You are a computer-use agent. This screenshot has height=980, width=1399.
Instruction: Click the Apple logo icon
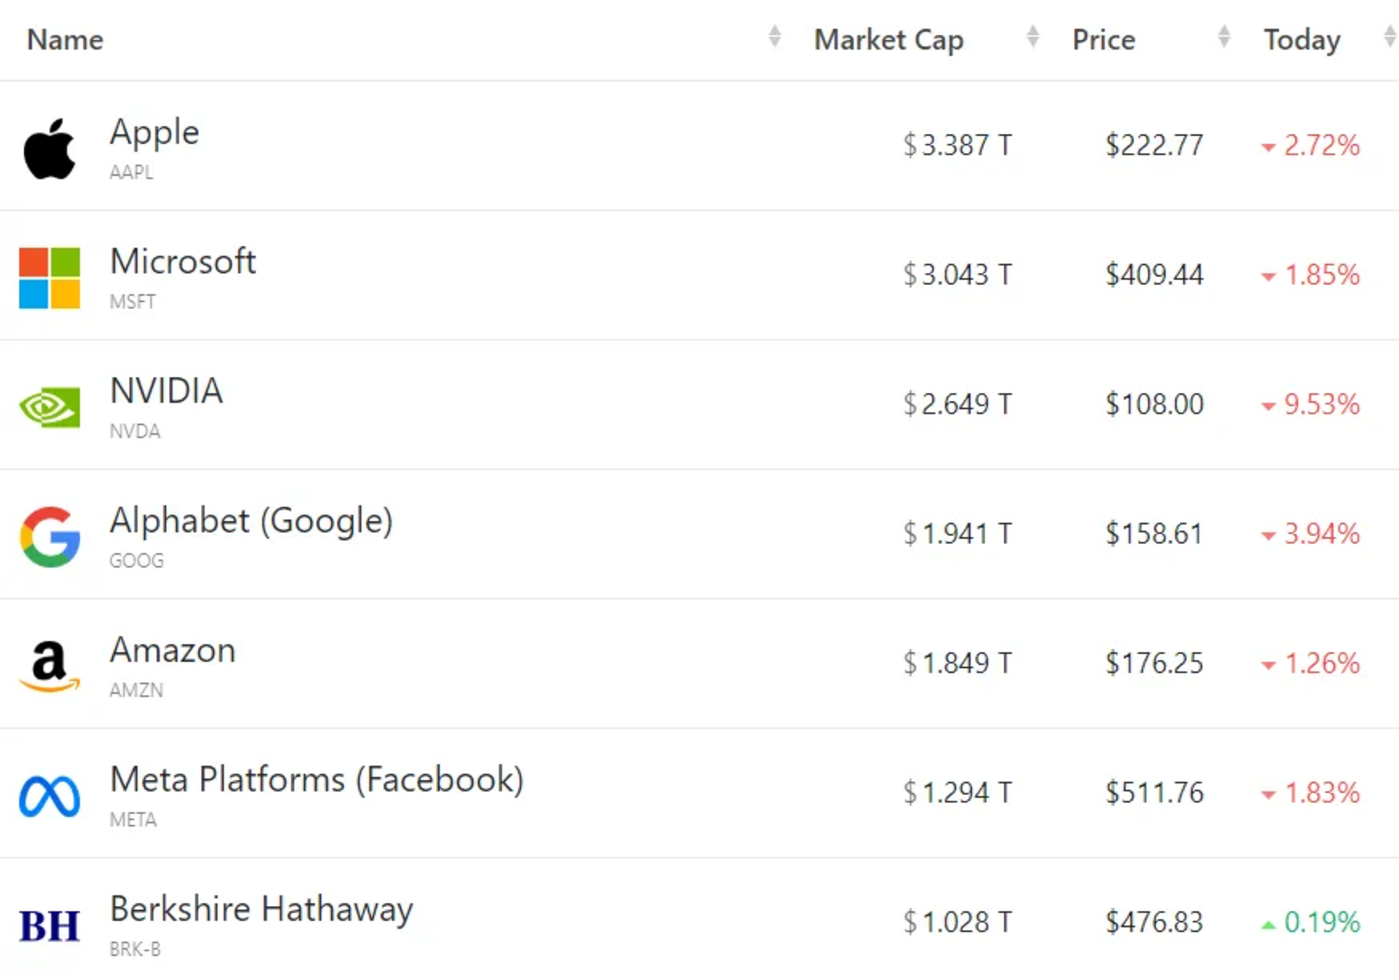pos(49,149)
